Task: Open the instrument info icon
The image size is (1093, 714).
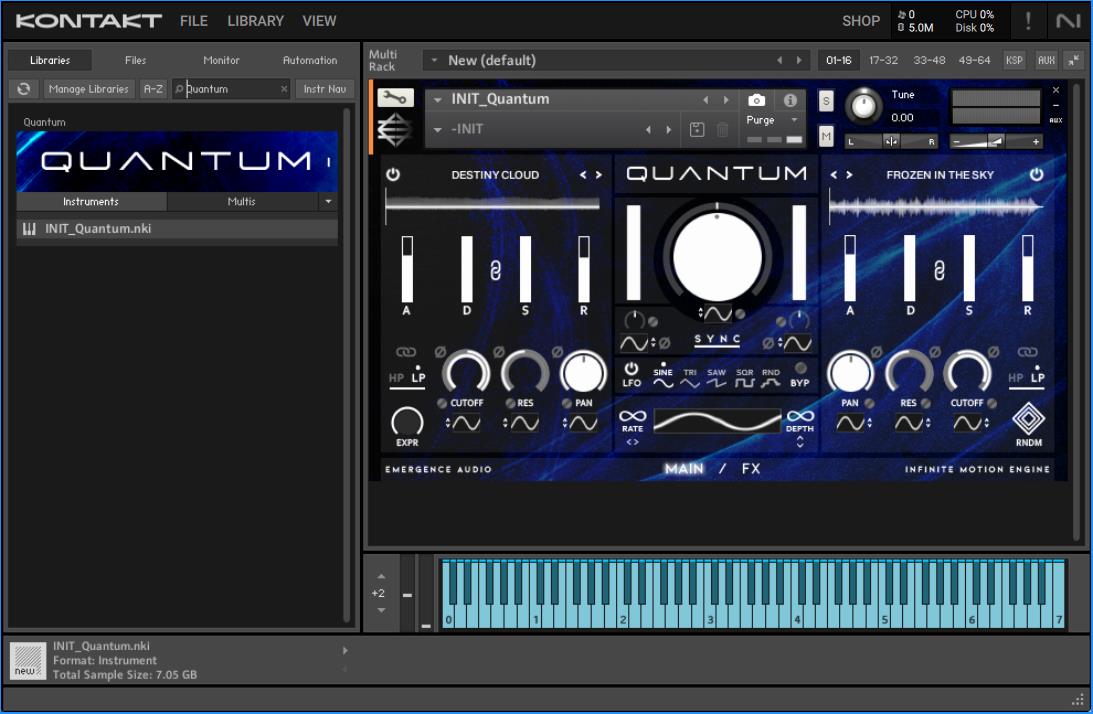Action: pos(790,100)
